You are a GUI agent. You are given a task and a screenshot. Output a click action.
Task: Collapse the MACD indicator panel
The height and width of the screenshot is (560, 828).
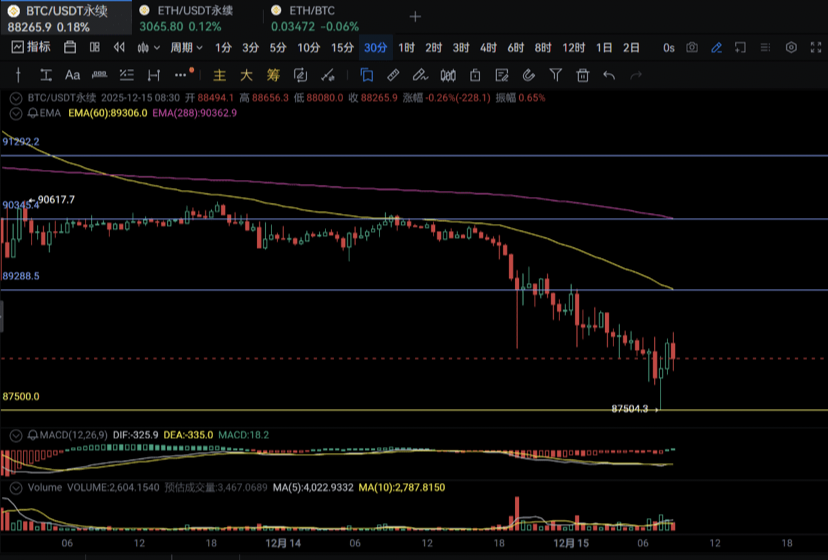click(14, 435)
